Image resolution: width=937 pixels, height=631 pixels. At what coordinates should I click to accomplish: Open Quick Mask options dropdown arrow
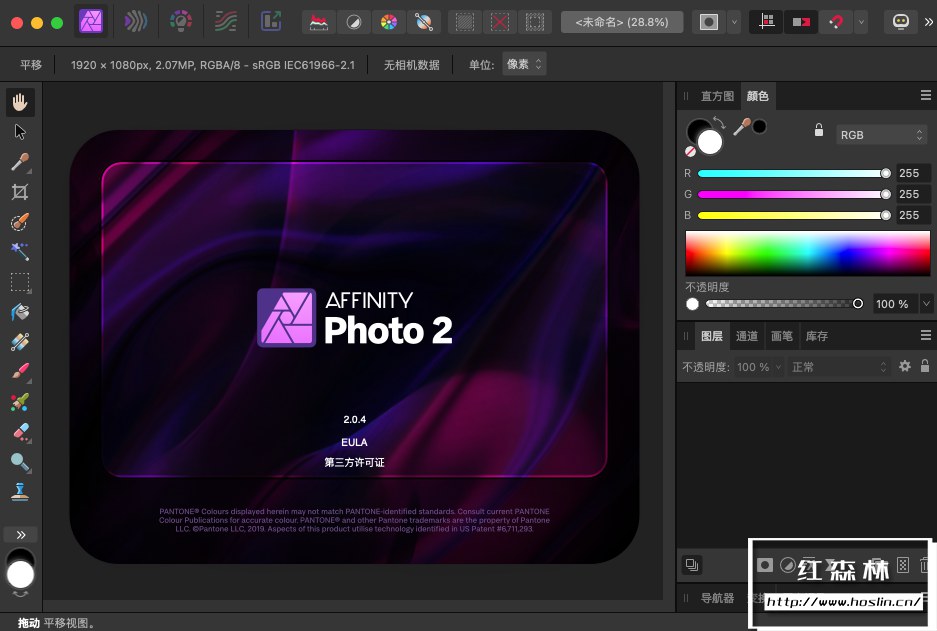point(734,23)
